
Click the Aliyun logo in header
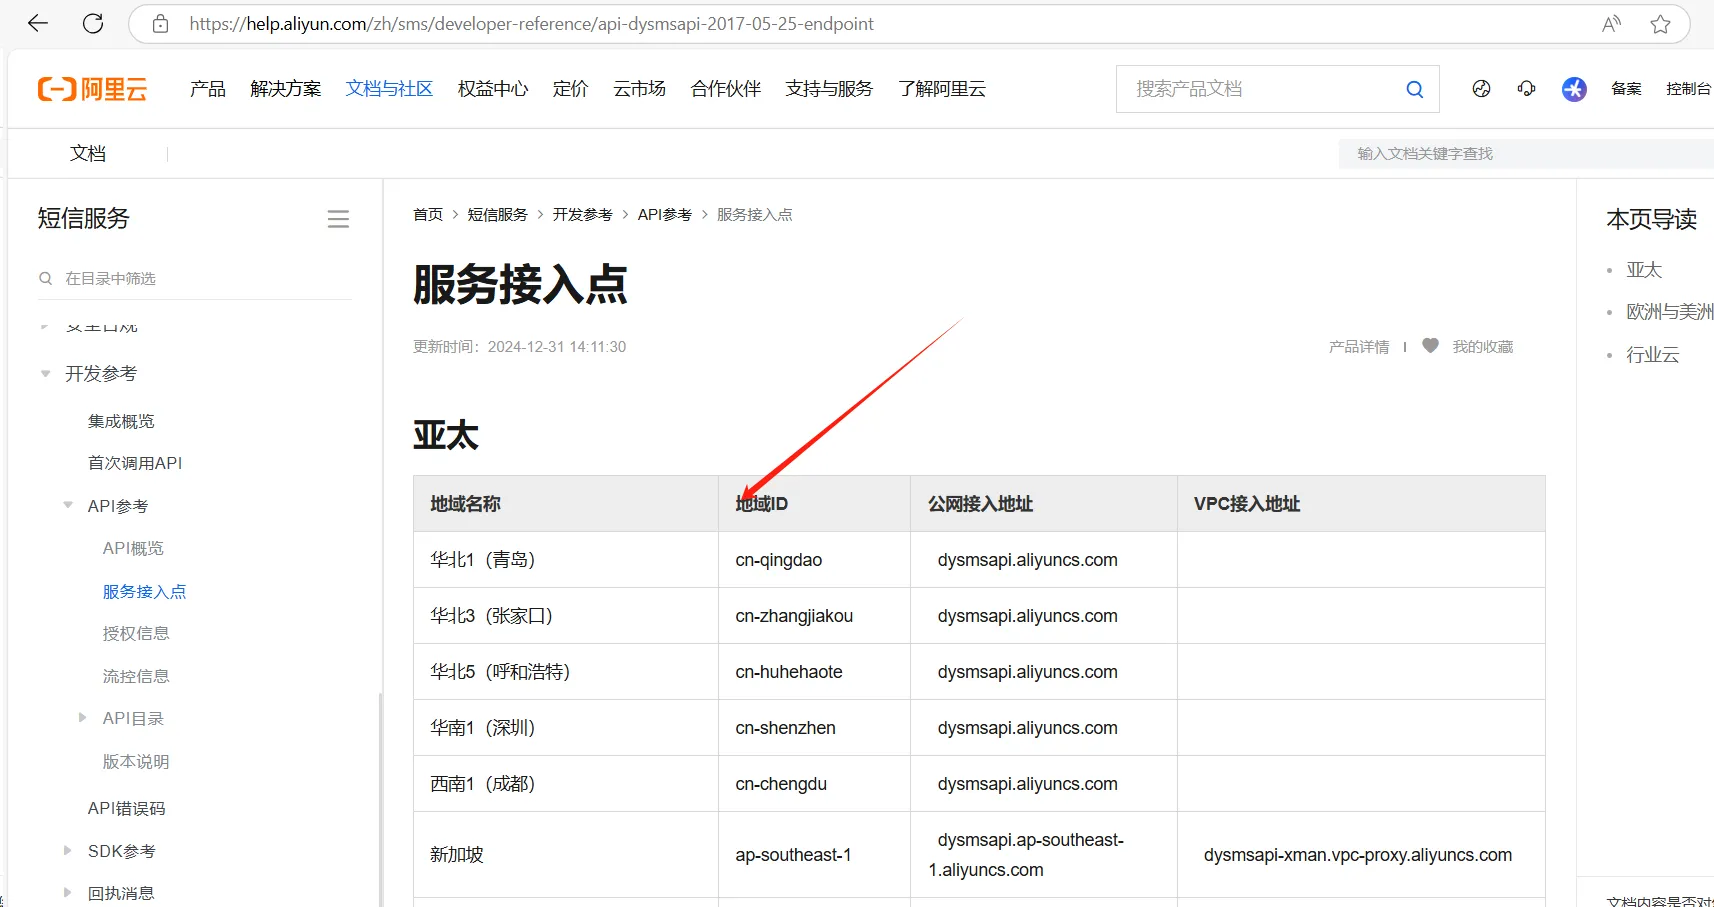pos(92,89)
